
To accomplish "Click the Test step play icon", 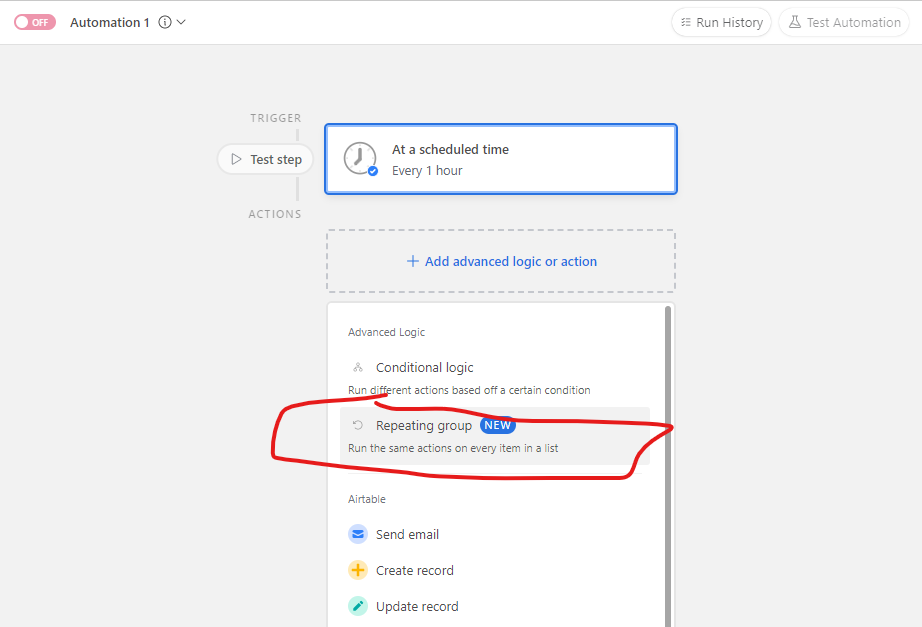I will pos(236,159).
